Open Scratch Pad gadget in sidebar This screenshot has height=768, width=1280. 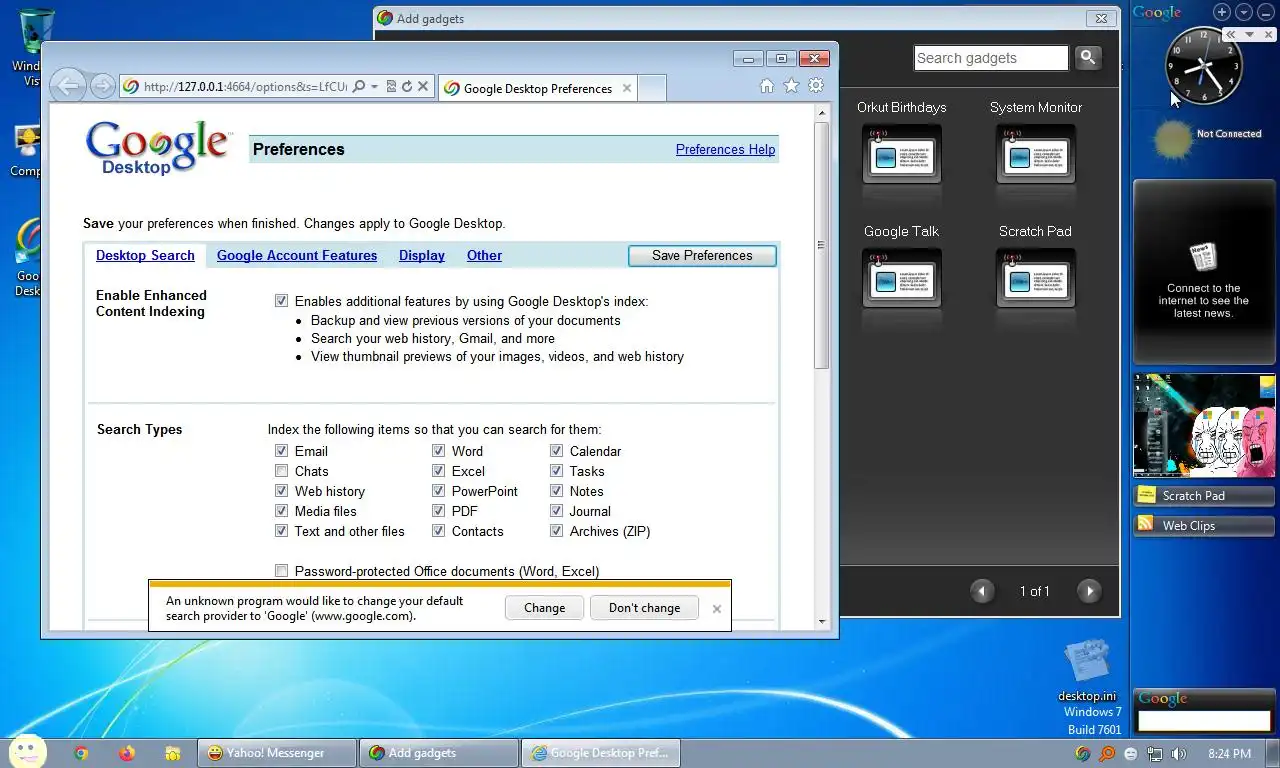[1204, 495]
